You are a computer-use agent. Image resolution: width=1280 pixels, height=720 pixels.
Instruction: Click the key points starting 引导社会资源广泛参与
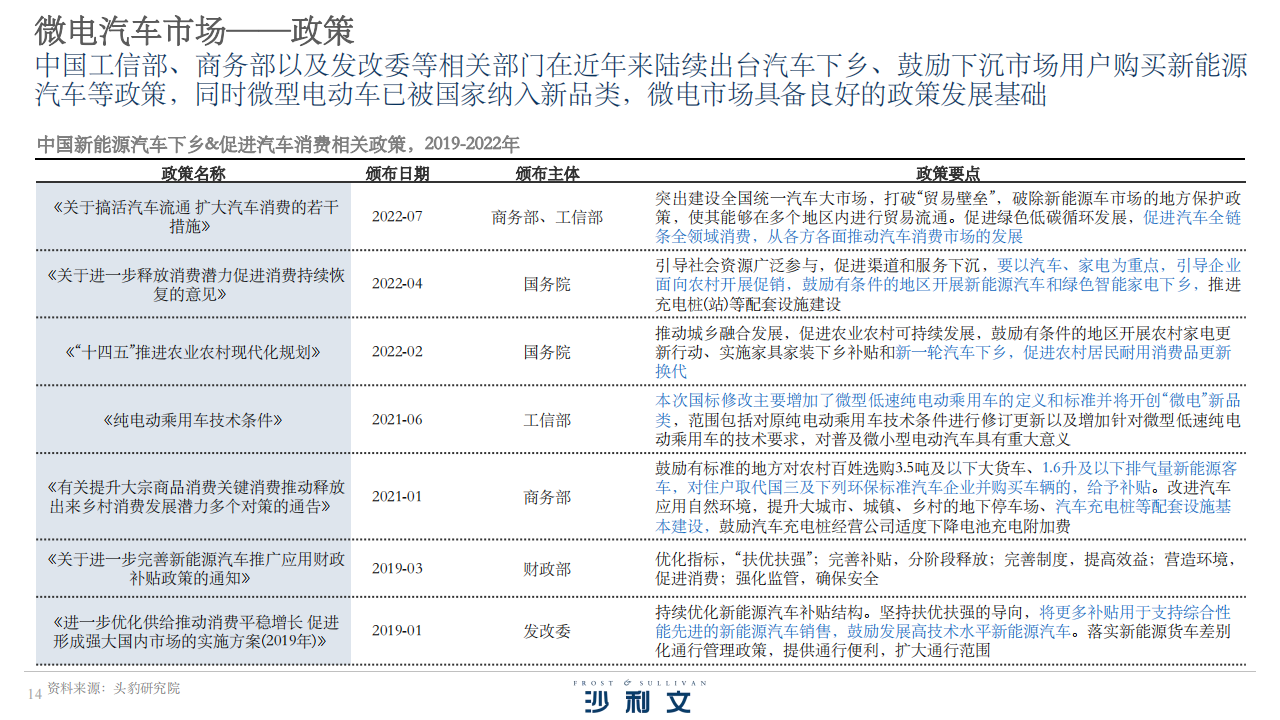coord(949,284)
